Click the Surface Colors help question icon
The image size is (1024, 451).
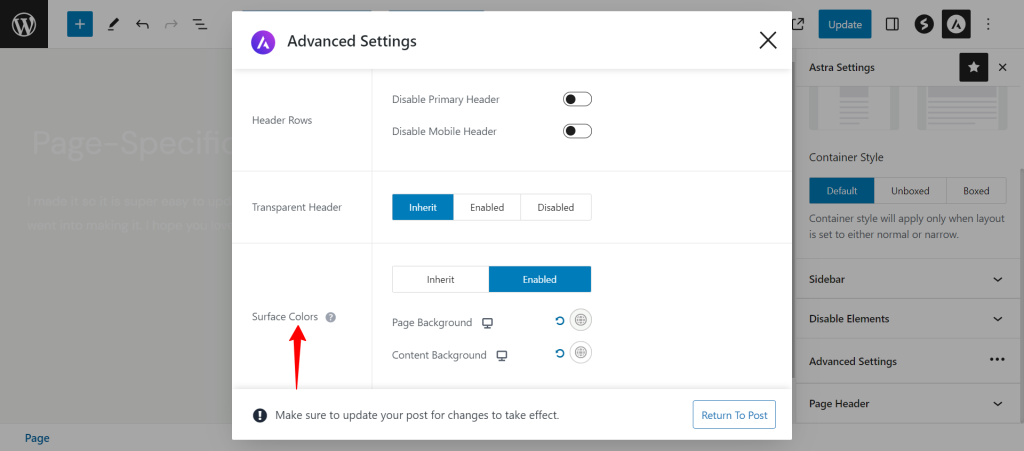[x=330, y=317]
